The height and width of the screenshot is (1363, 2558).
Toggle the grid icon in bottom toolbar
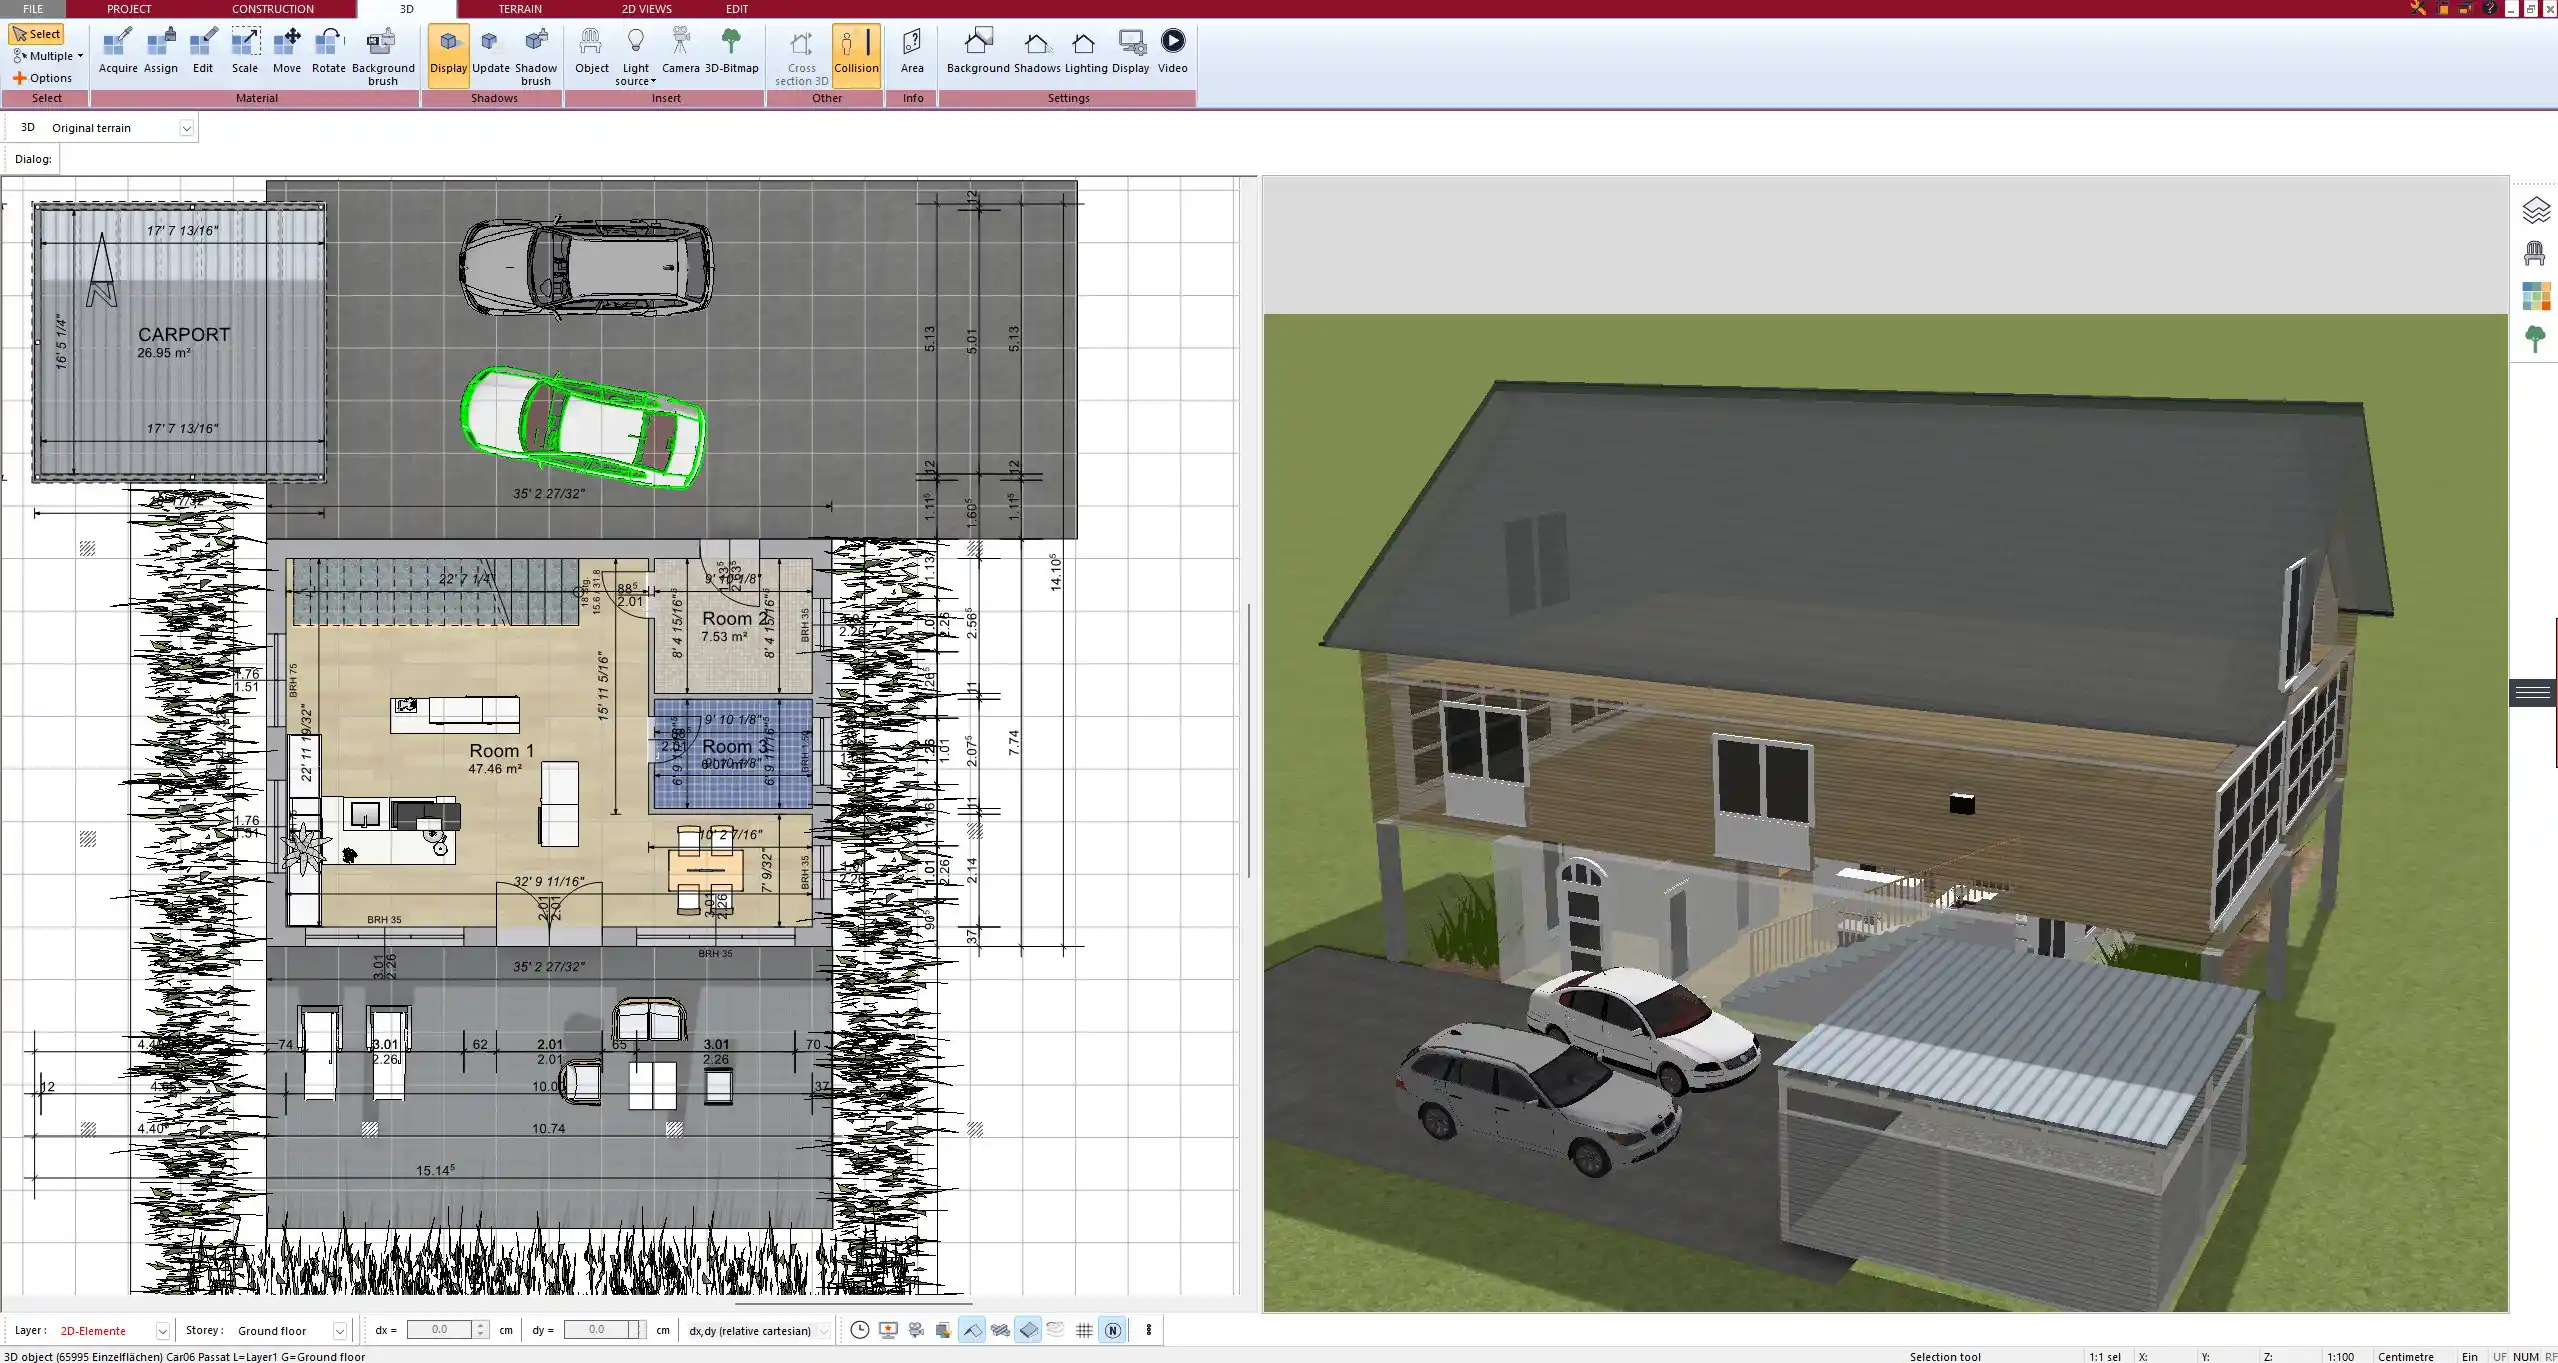click(x=1084, y=1330)
